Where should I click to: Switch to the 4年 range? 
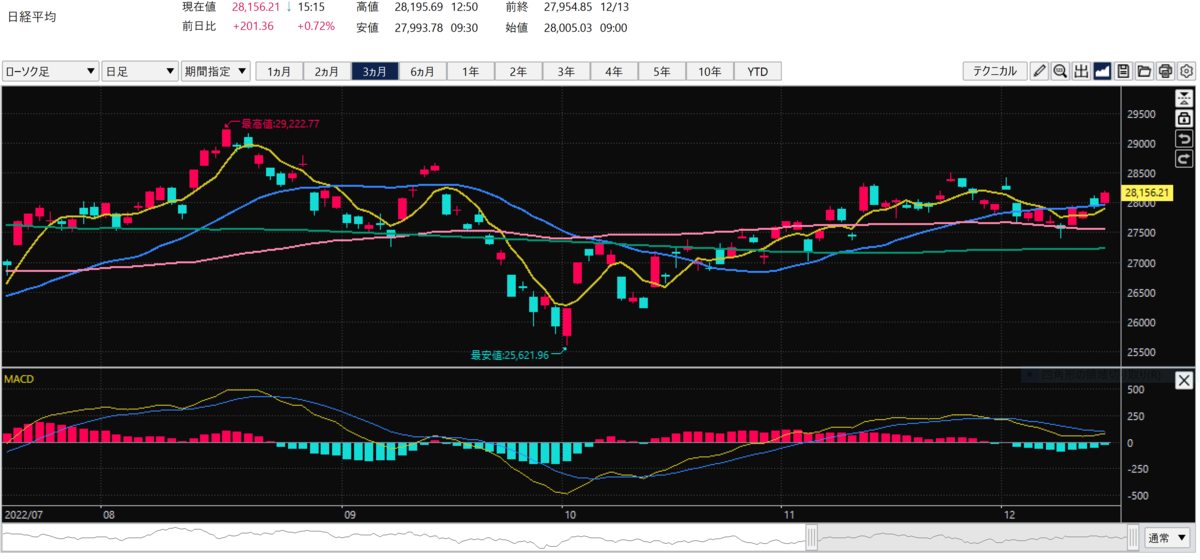click(x=615, y=71)
